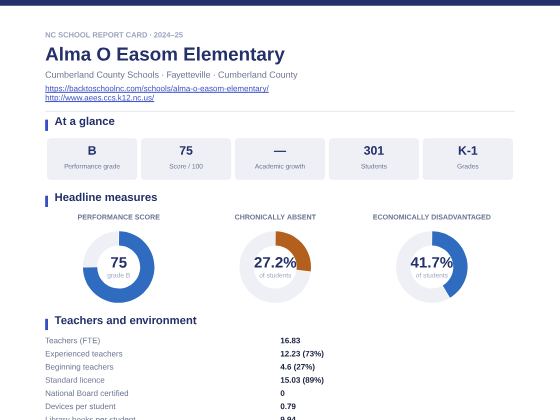This screenshot has width=560, height=420.
Task: Click the Standard licence row label
Action: 75,380
